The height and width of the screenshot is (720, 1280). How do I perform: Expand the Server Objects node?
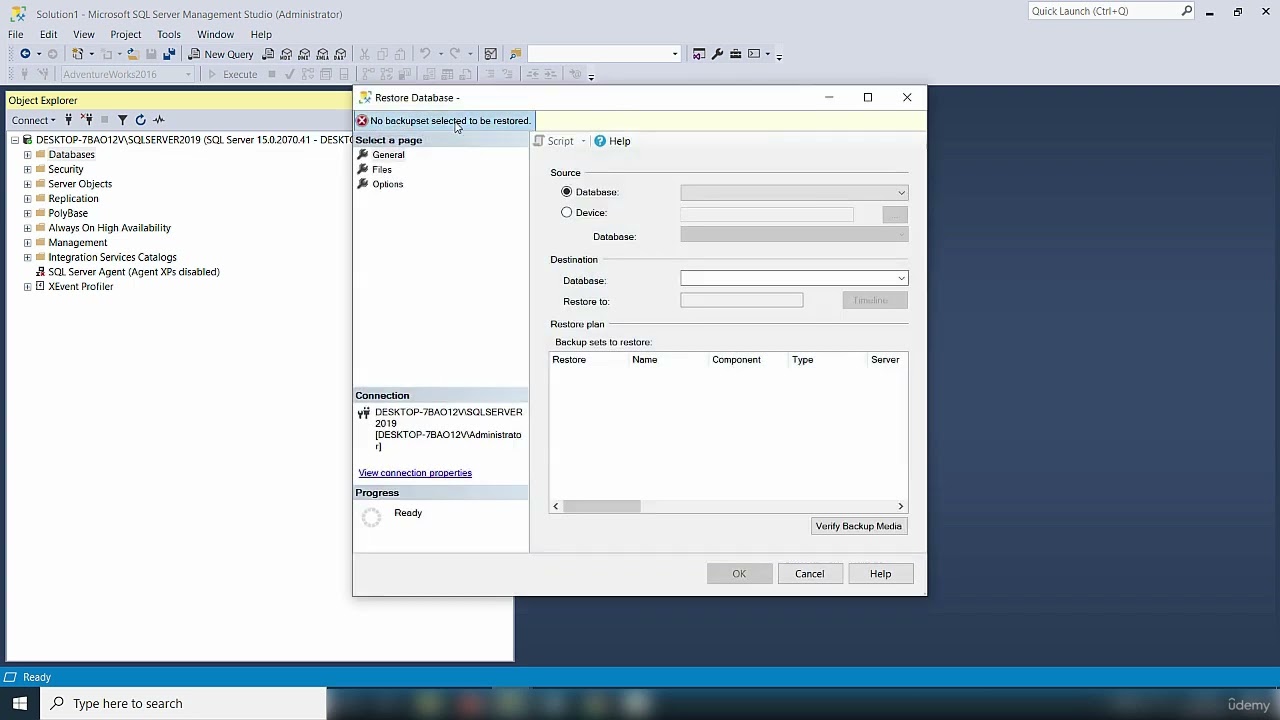pos(28,184)
